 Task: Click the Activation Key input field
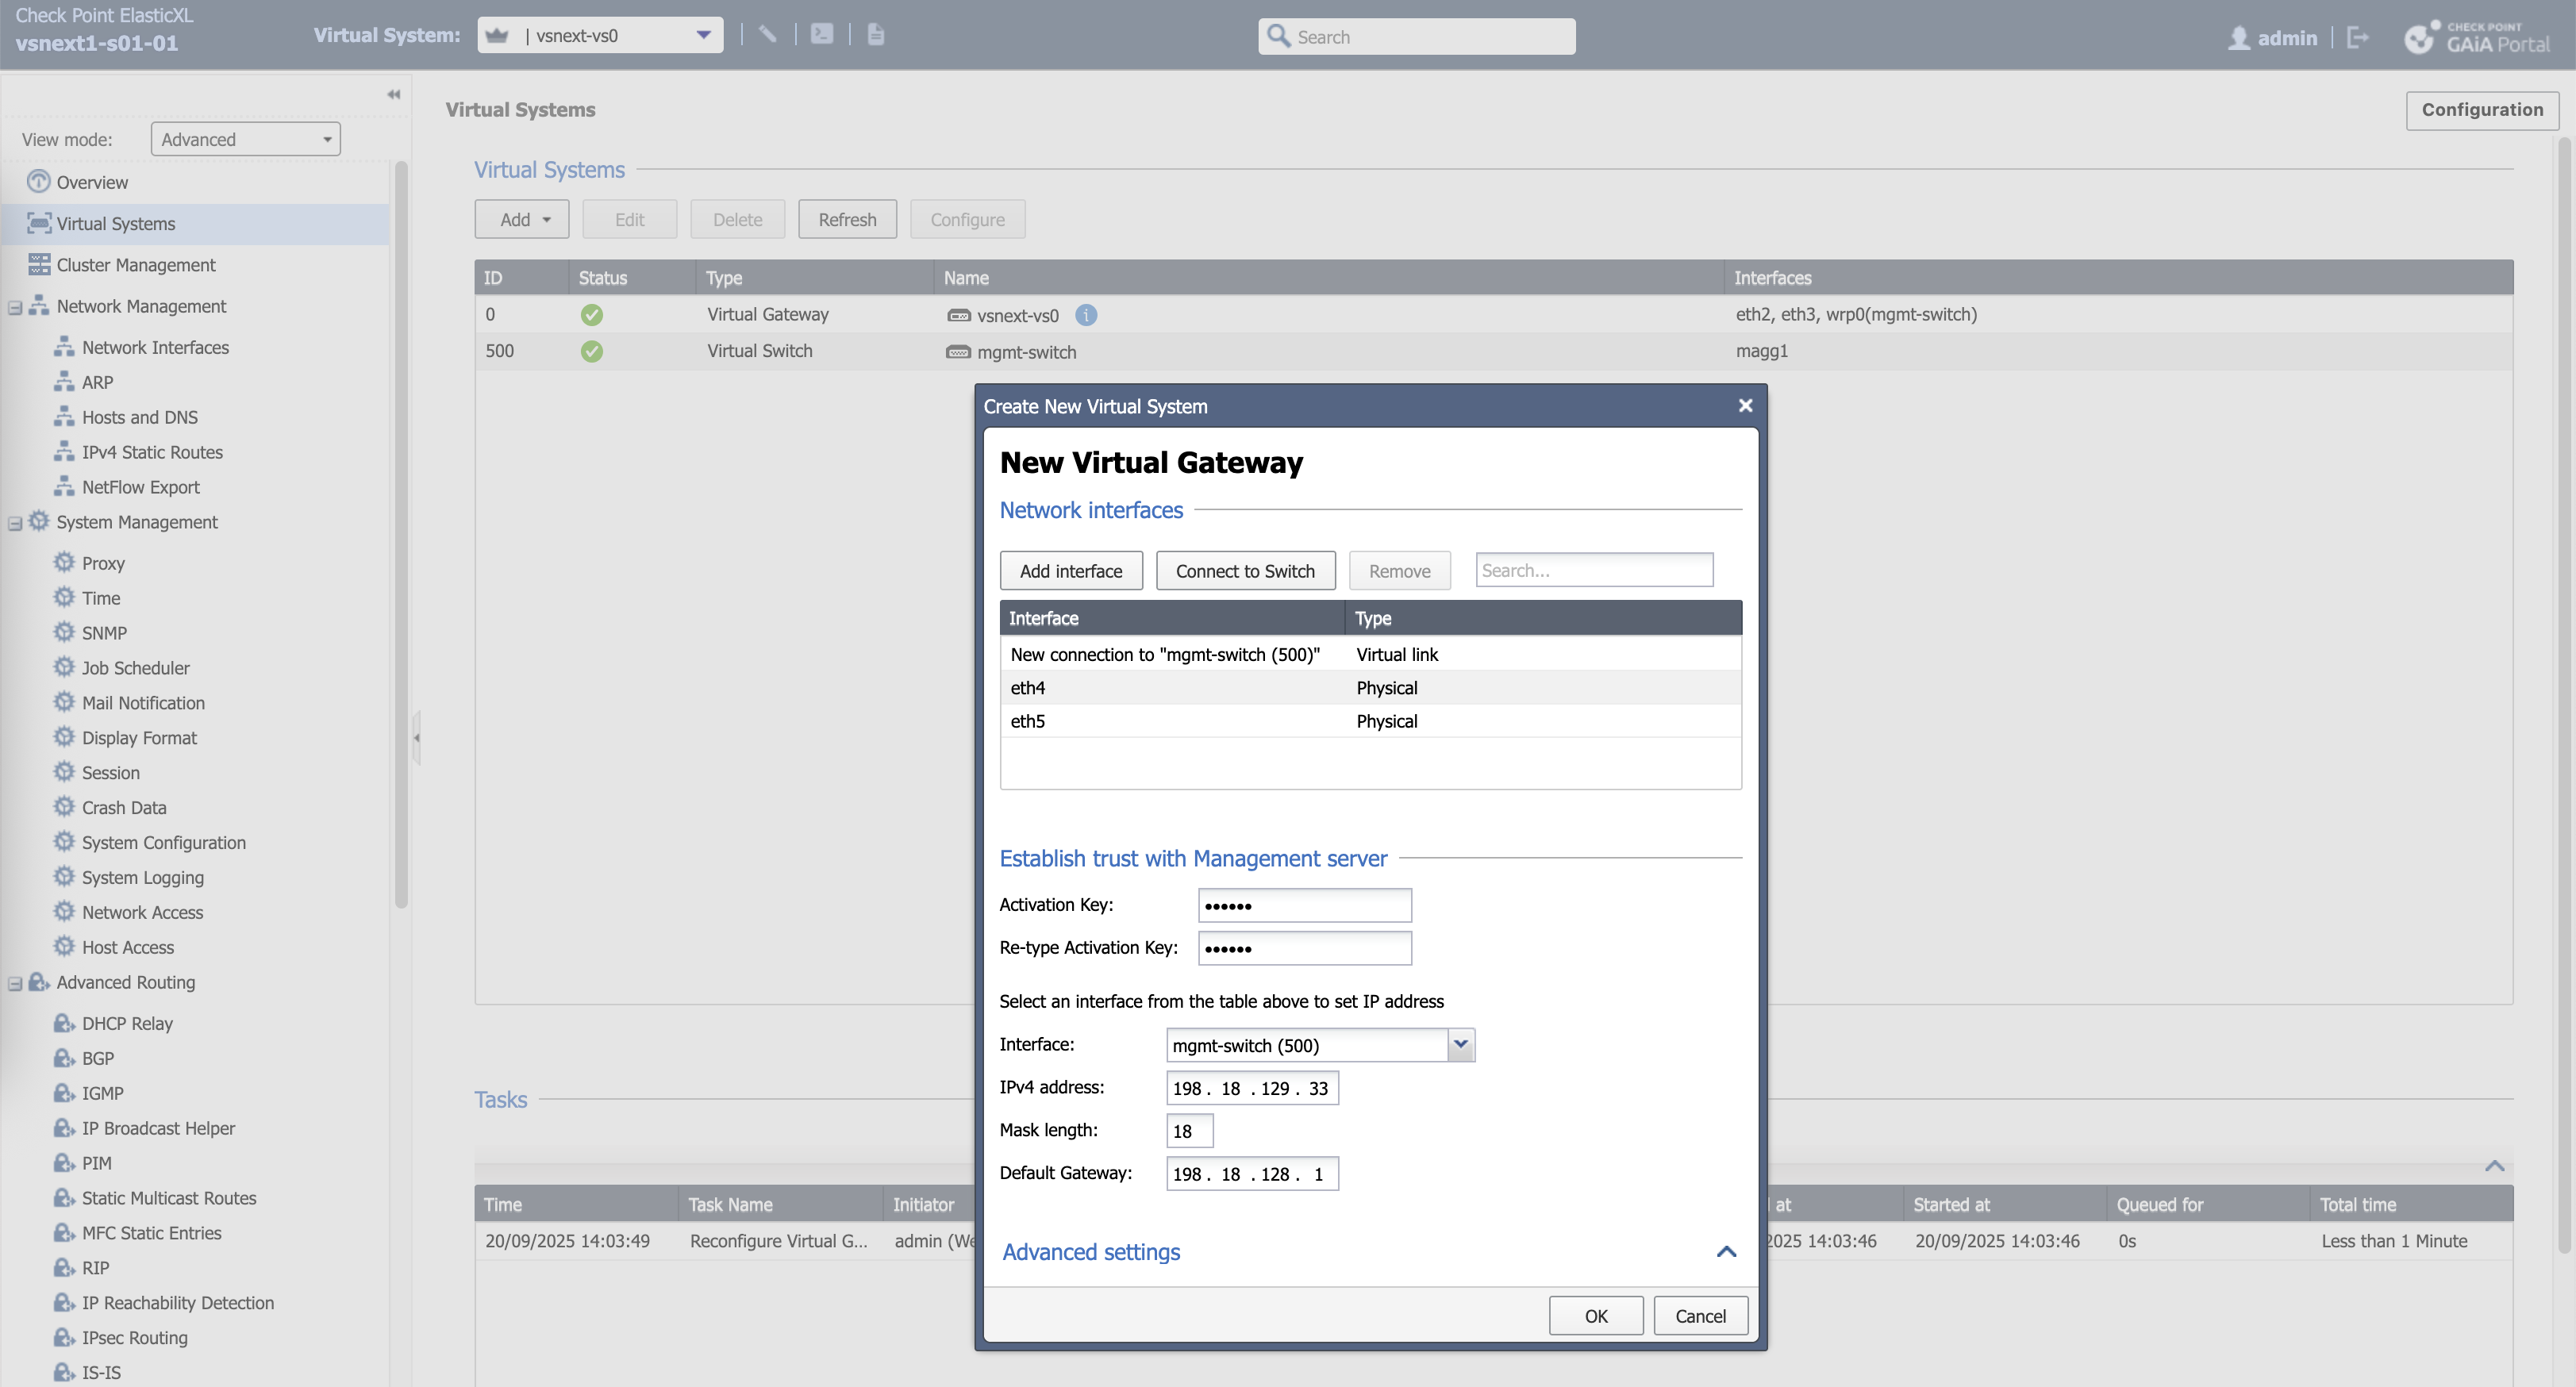tap(1304, 905)
